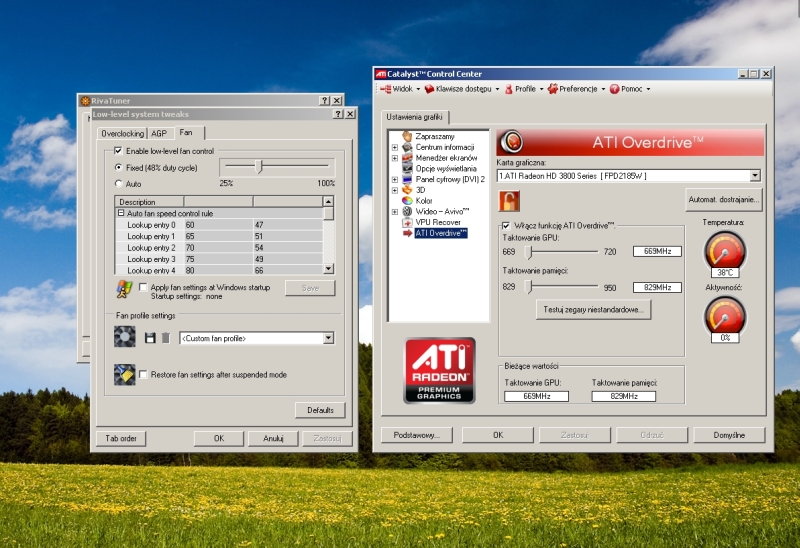
Task: Save fan profile with the floppy disk icon
Action: pyautogui.click(x=150, y=338)
